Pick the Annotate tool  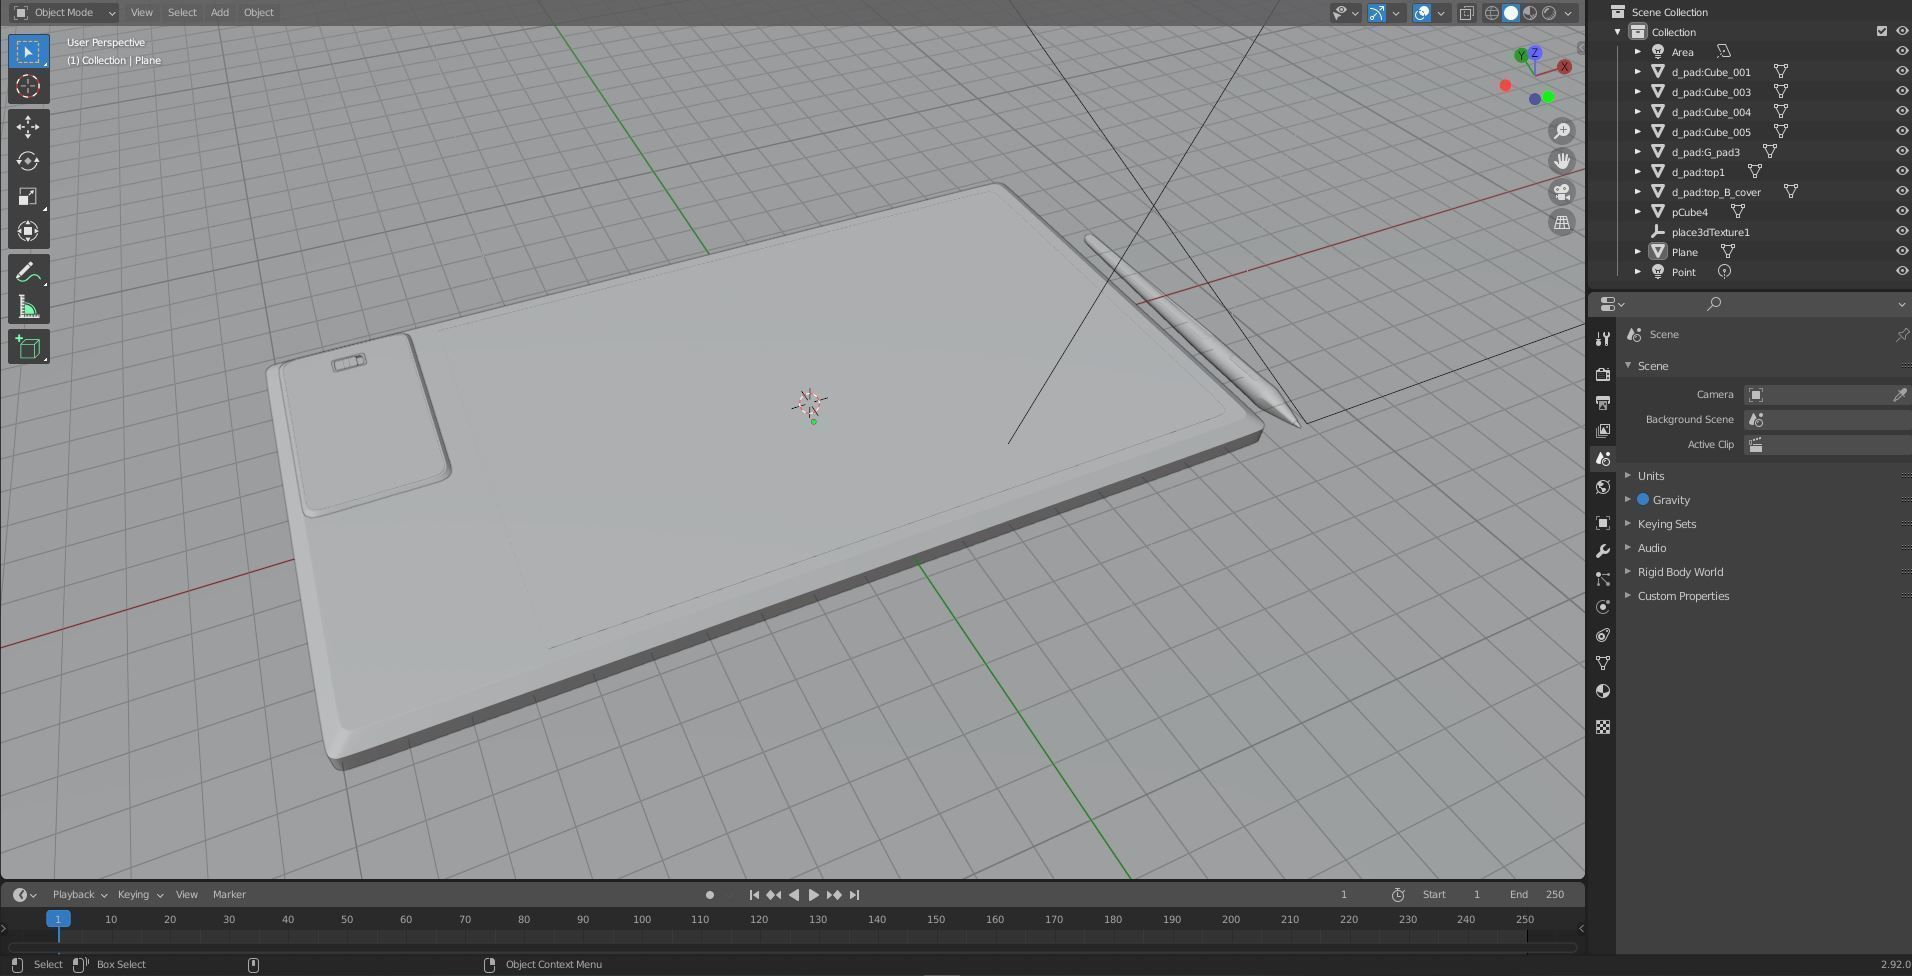(x=28, y=270)
